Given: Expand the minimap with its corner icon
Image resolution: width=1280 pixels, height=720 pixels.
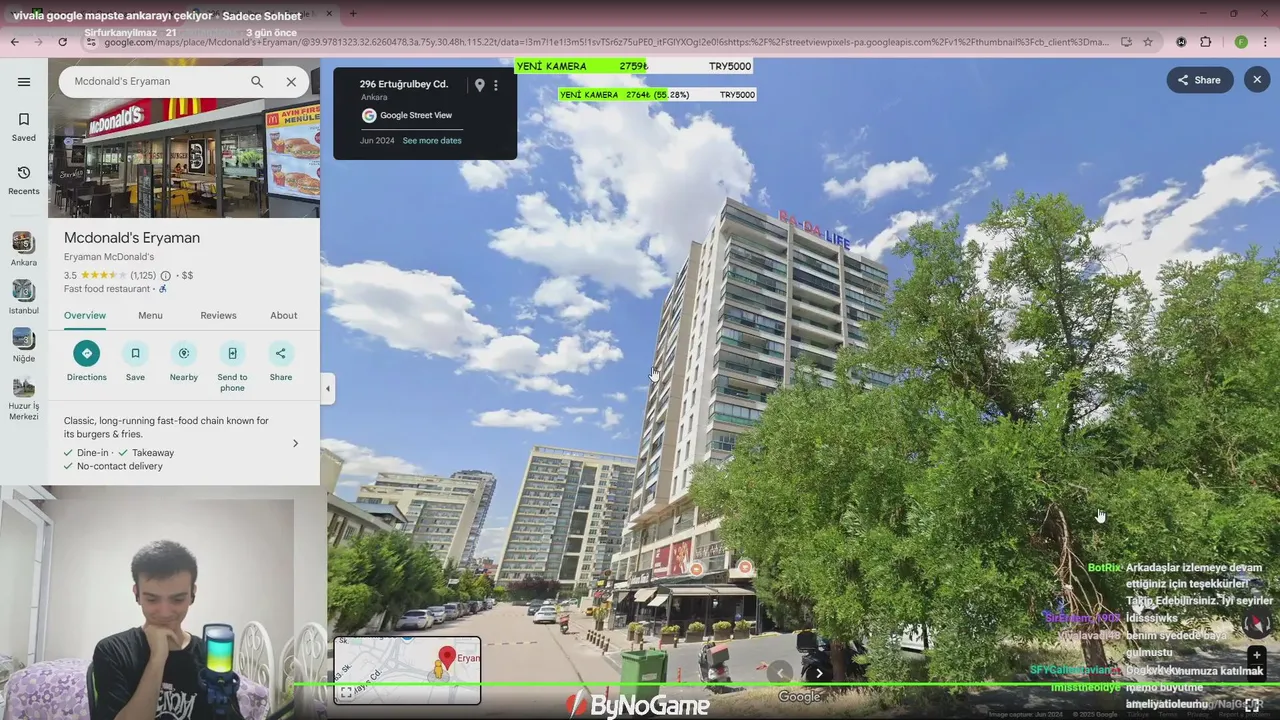Looking at the screenshot, I should click(346, 692).
